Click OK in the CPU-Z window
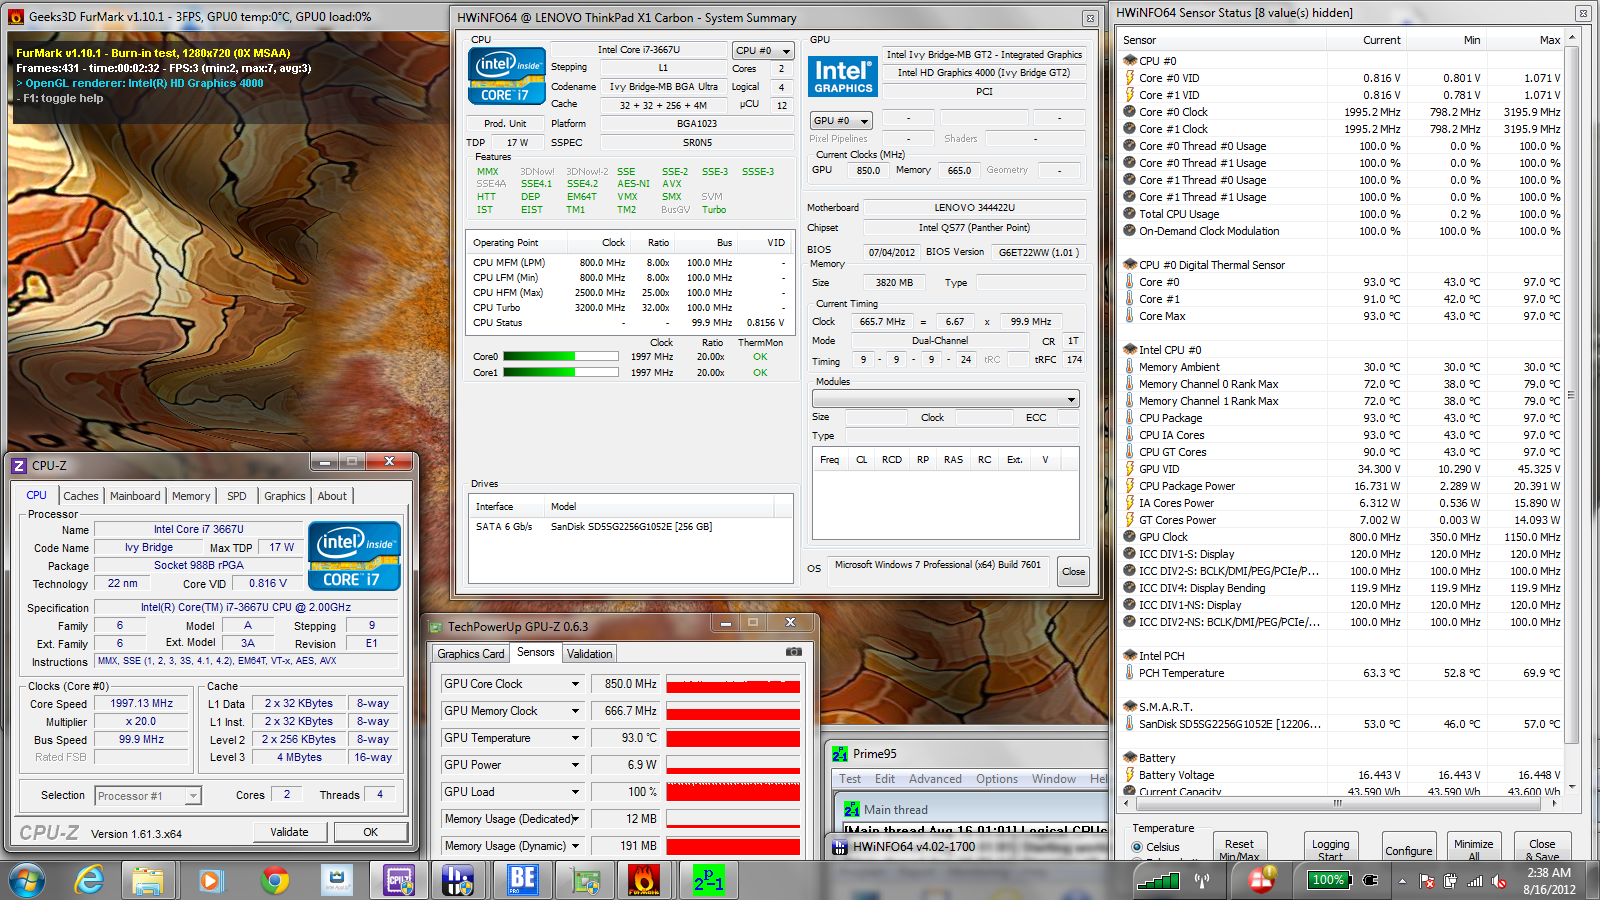The width and height of the screenshot is (1600, 900). (x=371, y=832)
